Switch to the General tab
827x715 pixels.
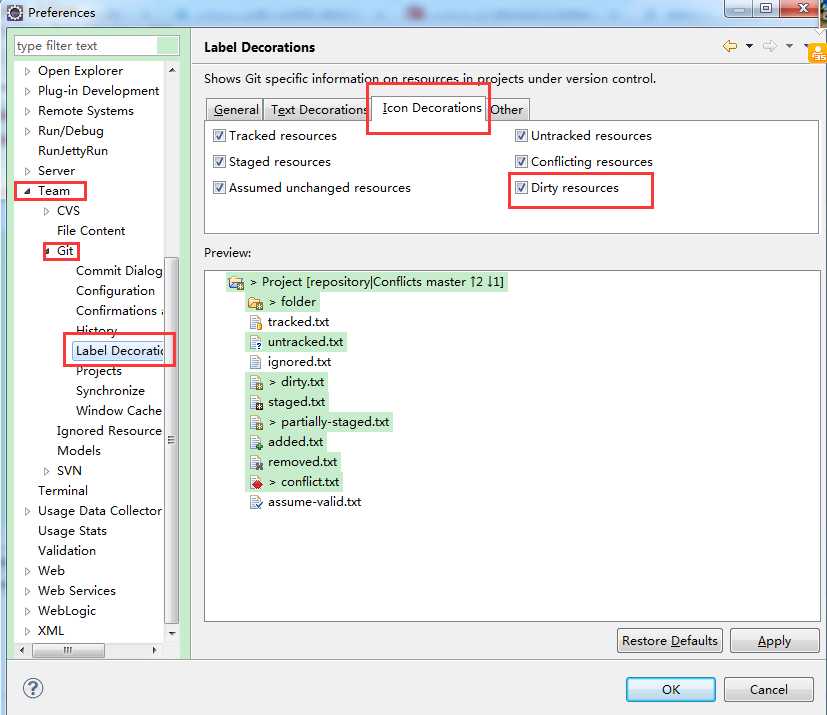(x=235, y=110)
